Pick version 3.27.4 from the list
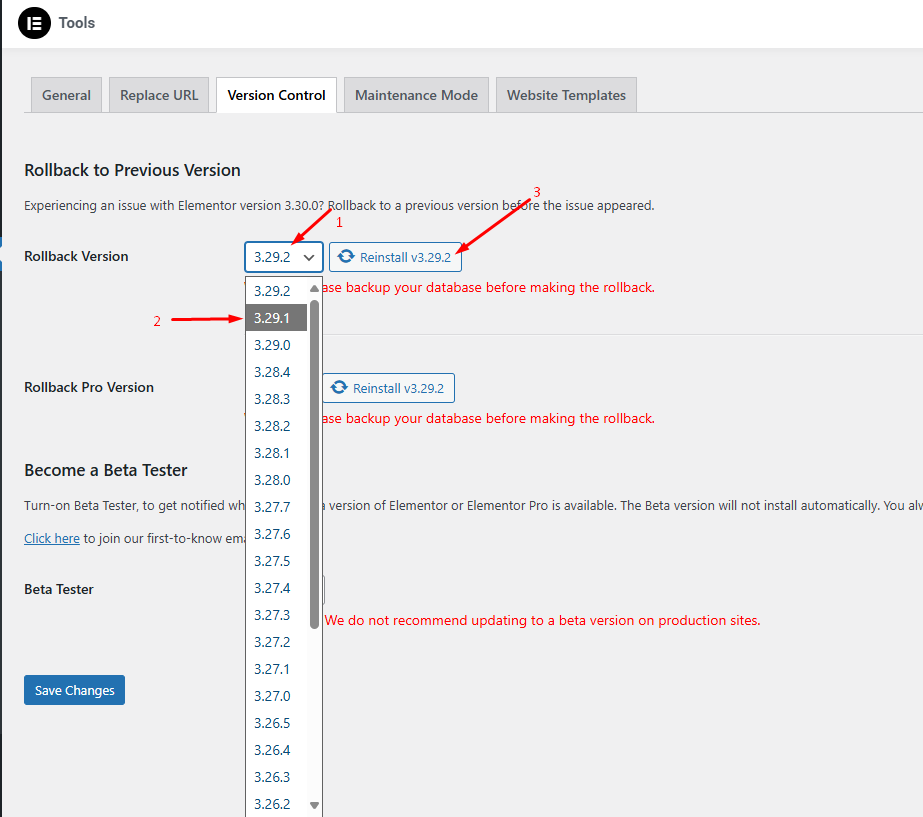923x817 pixels. 277,588
